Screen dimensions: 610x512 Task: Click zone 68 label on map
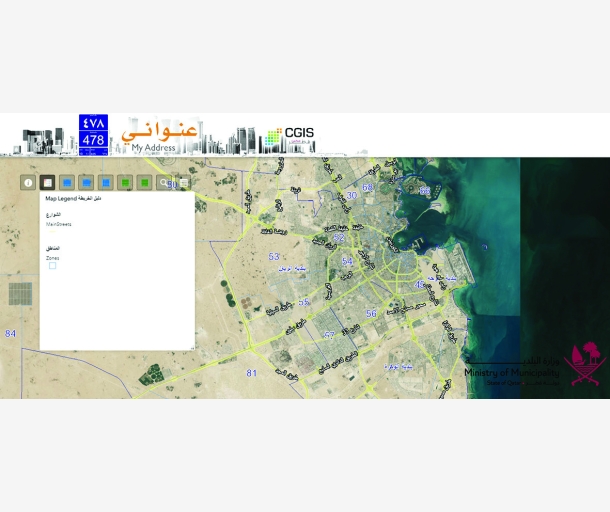(367, 188)
